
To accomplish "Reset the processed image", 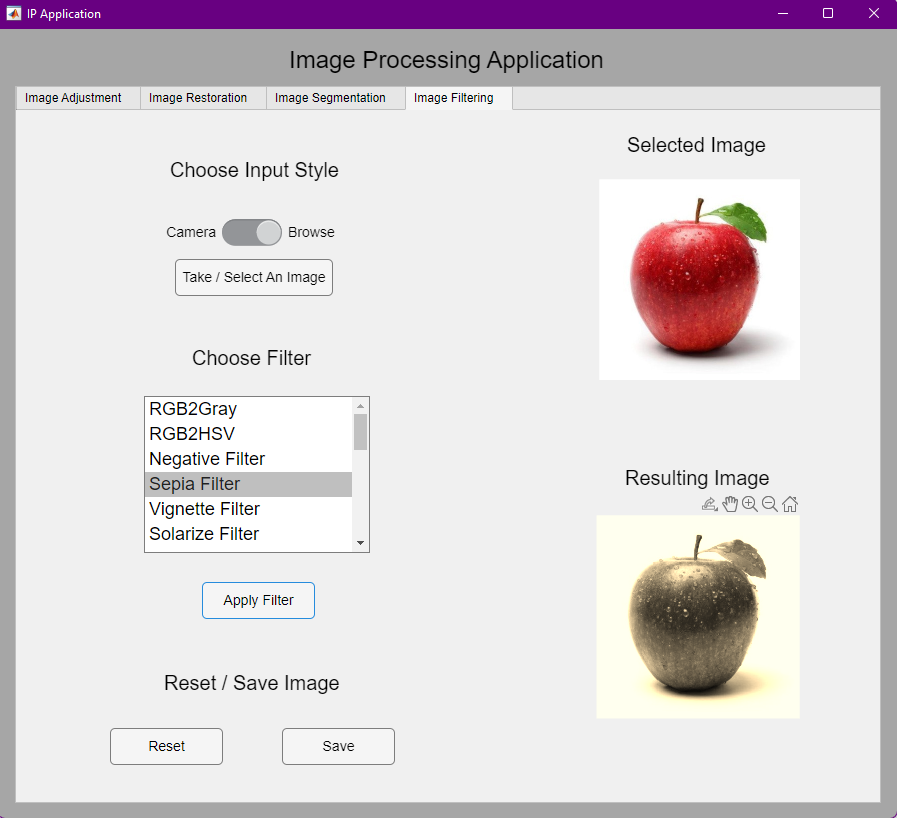I will click(x=166, y=746).
